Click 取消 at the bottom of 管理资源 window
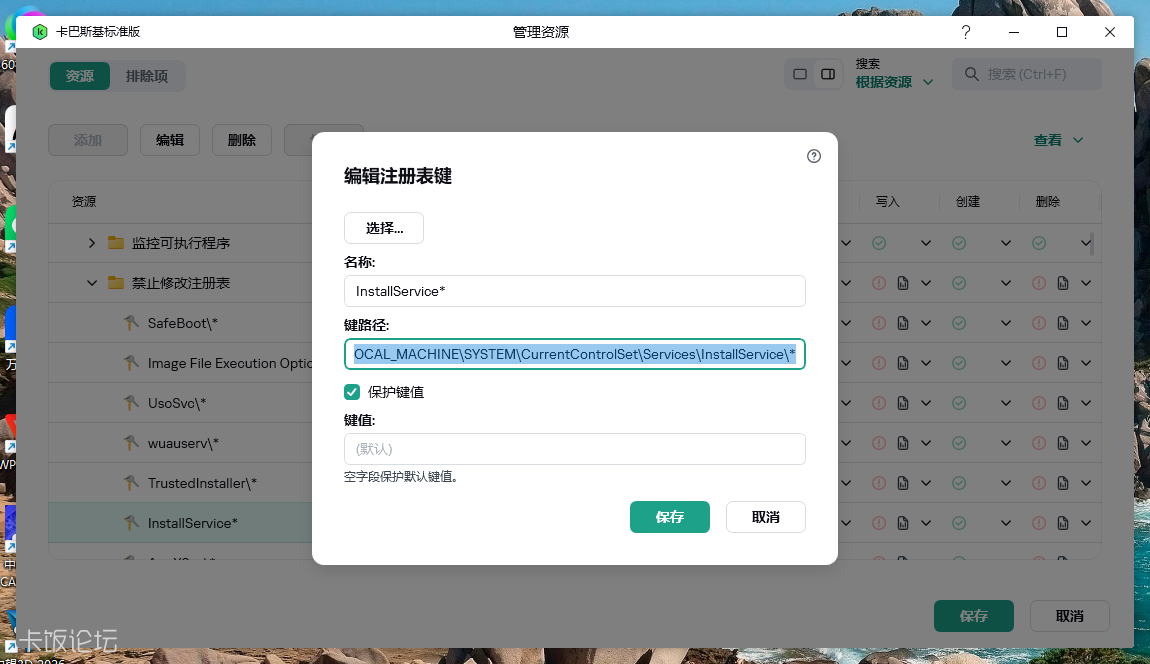 coord(1069,616)
